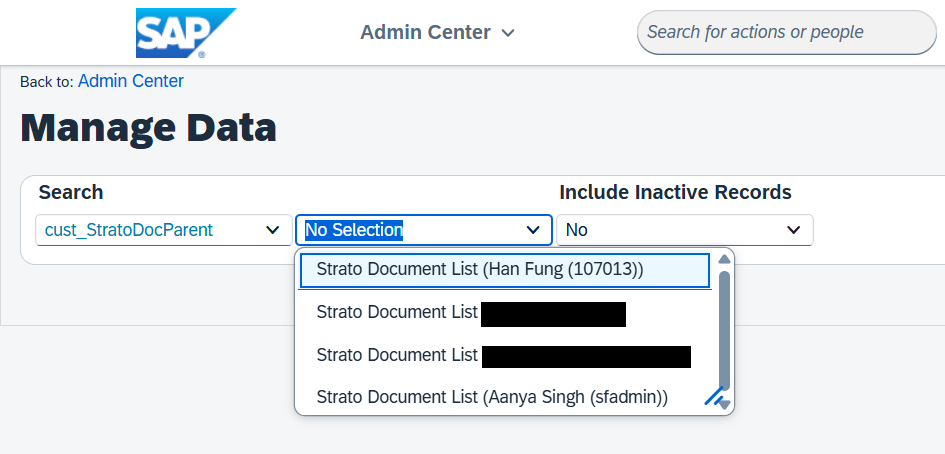Select Strato Document List (Aanya Singh (sfadmin))

[492, 397]
